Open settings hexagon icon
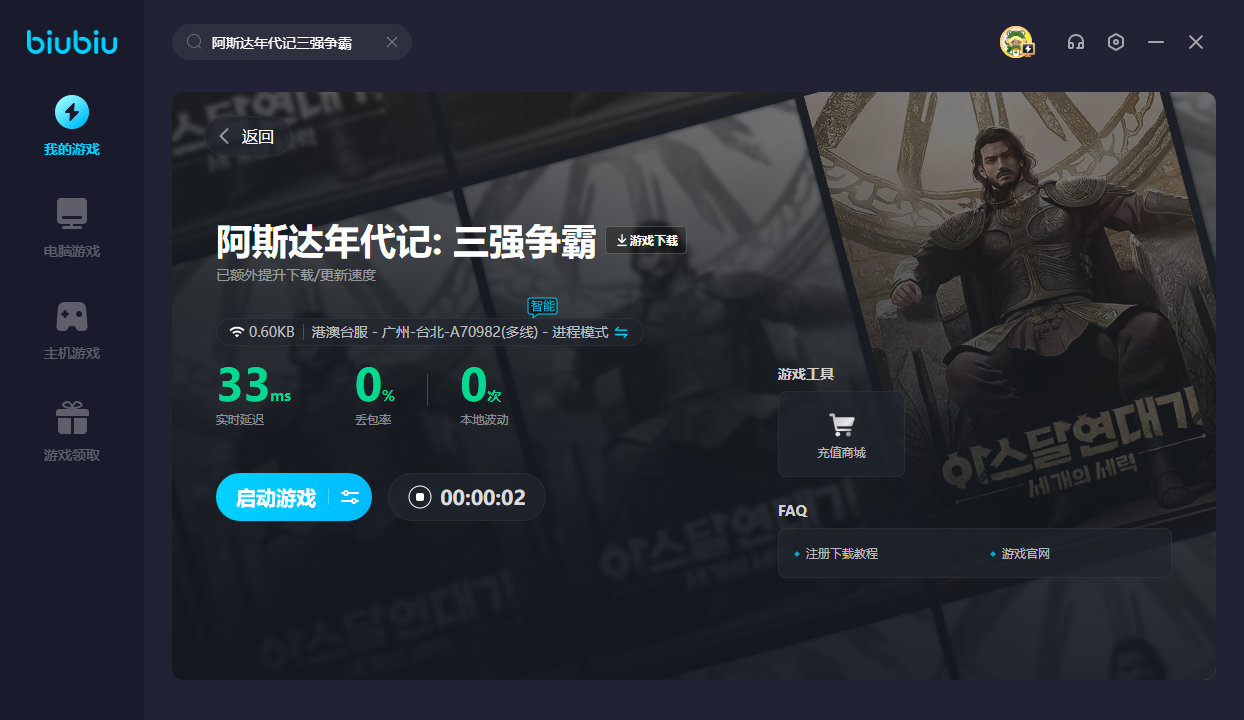The width and height of the screenshot is (1244, 720). pyautogui.click(x=1116, y=42)
